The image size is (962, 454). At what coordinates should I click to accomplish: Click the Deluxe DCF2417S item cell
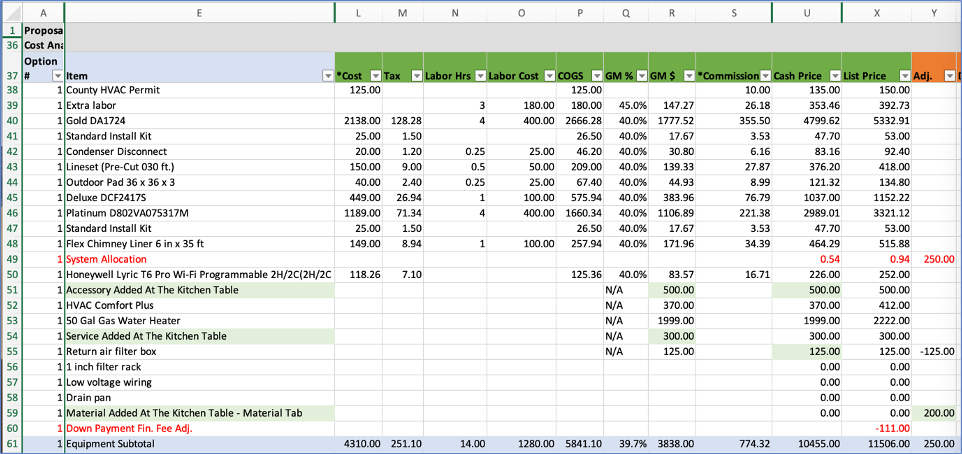pyautogui.click(x=199, y=198)
